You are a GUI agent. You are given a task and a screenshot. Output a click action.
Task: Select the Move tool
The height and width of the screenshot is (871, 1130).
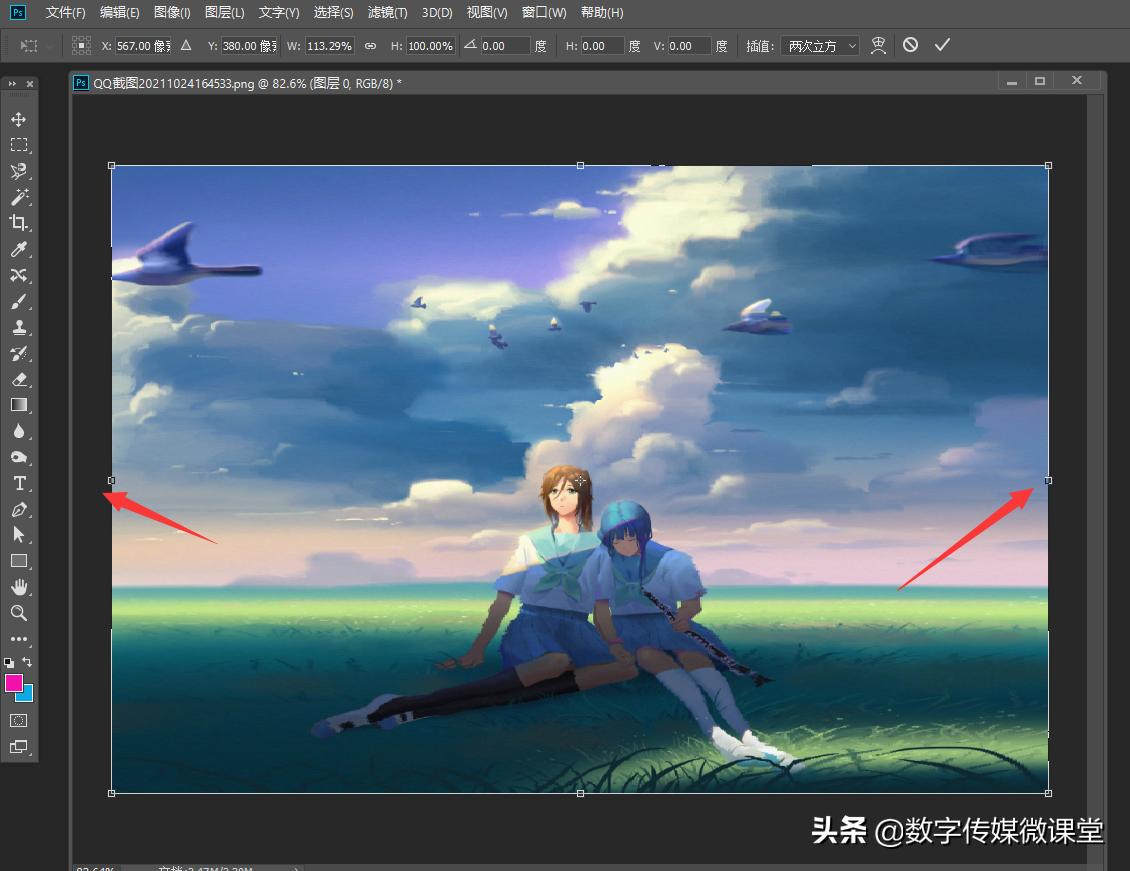pyautogui.click(x=20, y=118)
